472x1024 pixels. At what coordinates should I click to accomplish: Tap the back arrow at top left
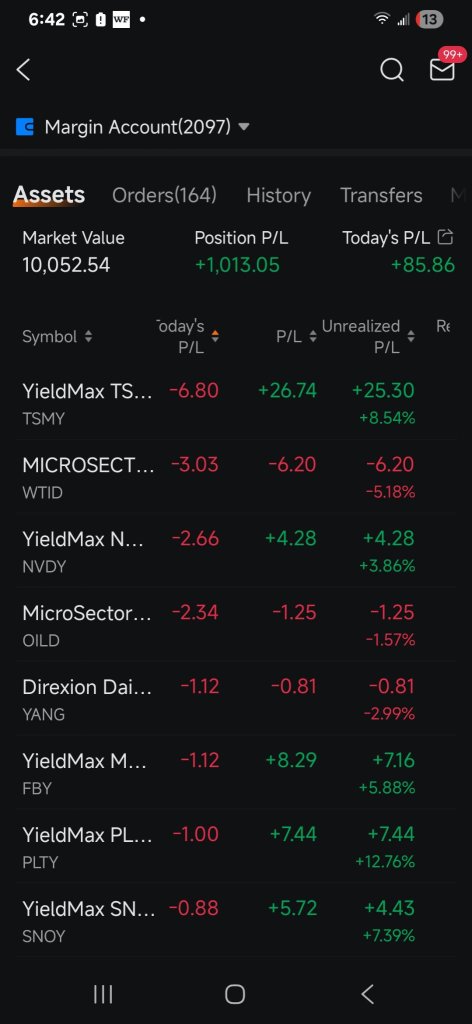(x=24, y=70)
